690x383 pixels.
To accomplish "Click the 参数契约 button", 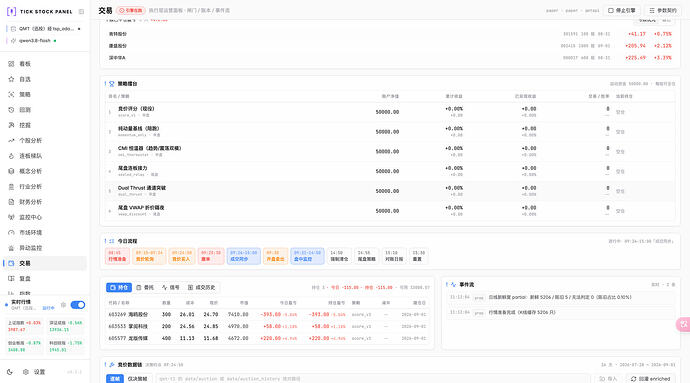I will (663, 11).
